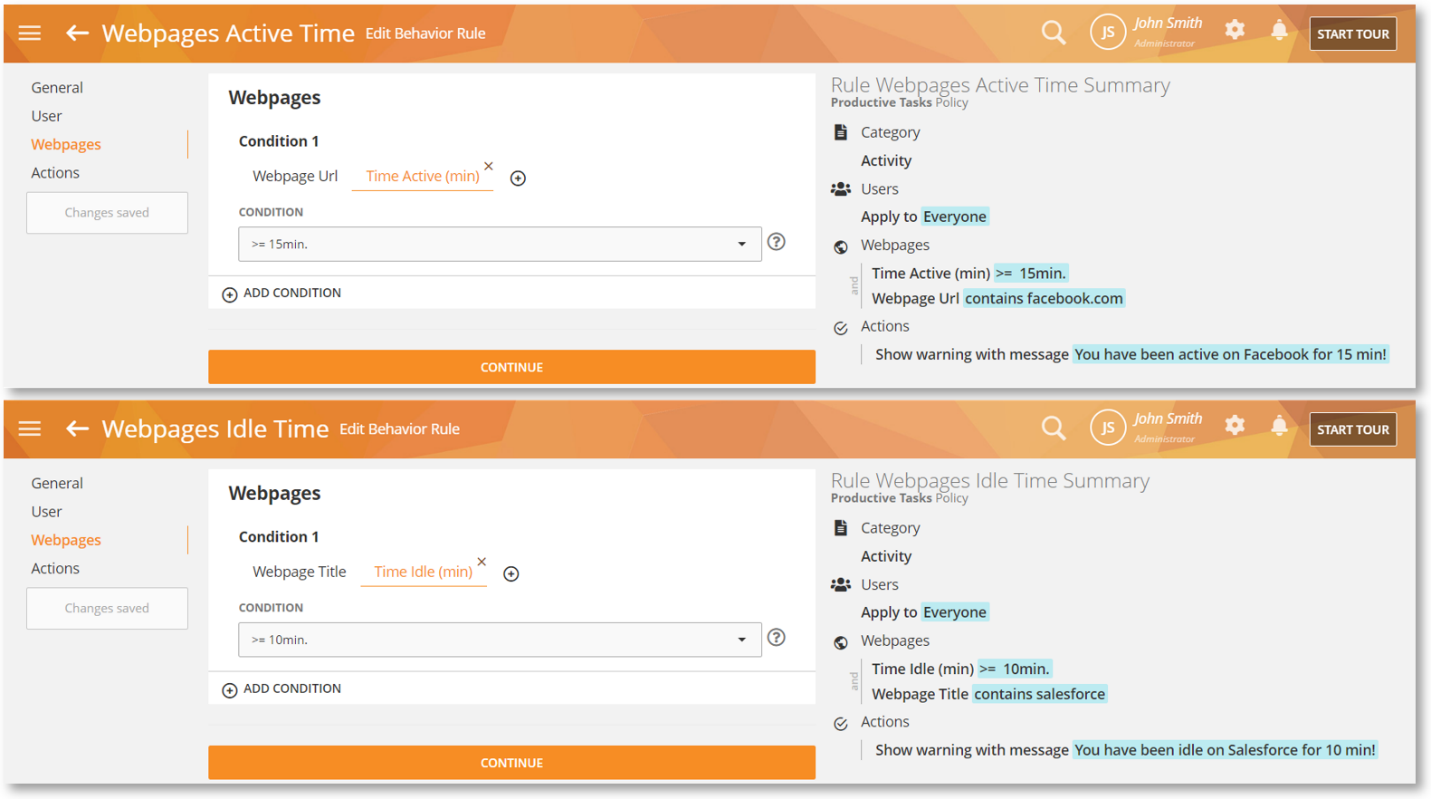Click help icon beside the >= 10min. condition
Image resolution: width=1431 pixels, height=799 pixels.
point(776,638)
